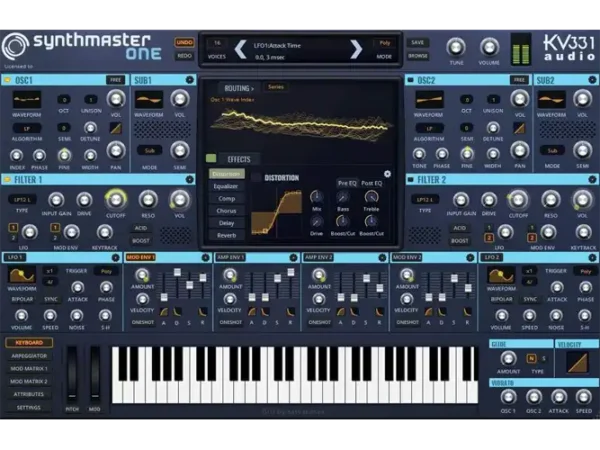Open the Filter 1 options circle icon

(189, 179)
